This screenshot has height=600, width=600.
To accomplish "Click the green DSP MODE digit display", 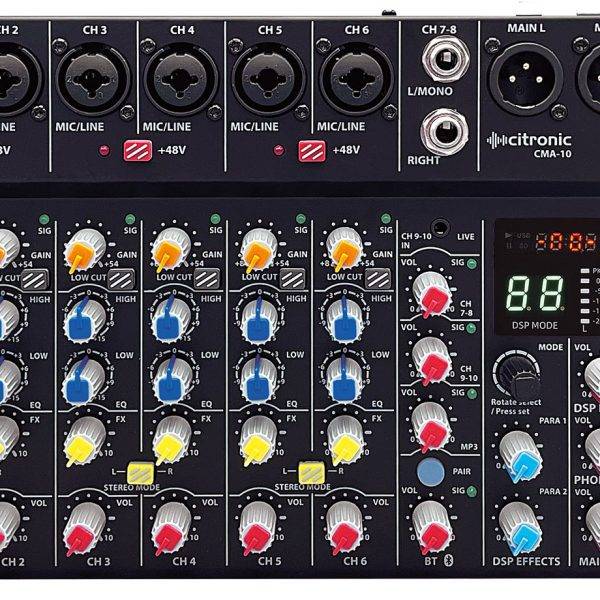I will (535, 293).
